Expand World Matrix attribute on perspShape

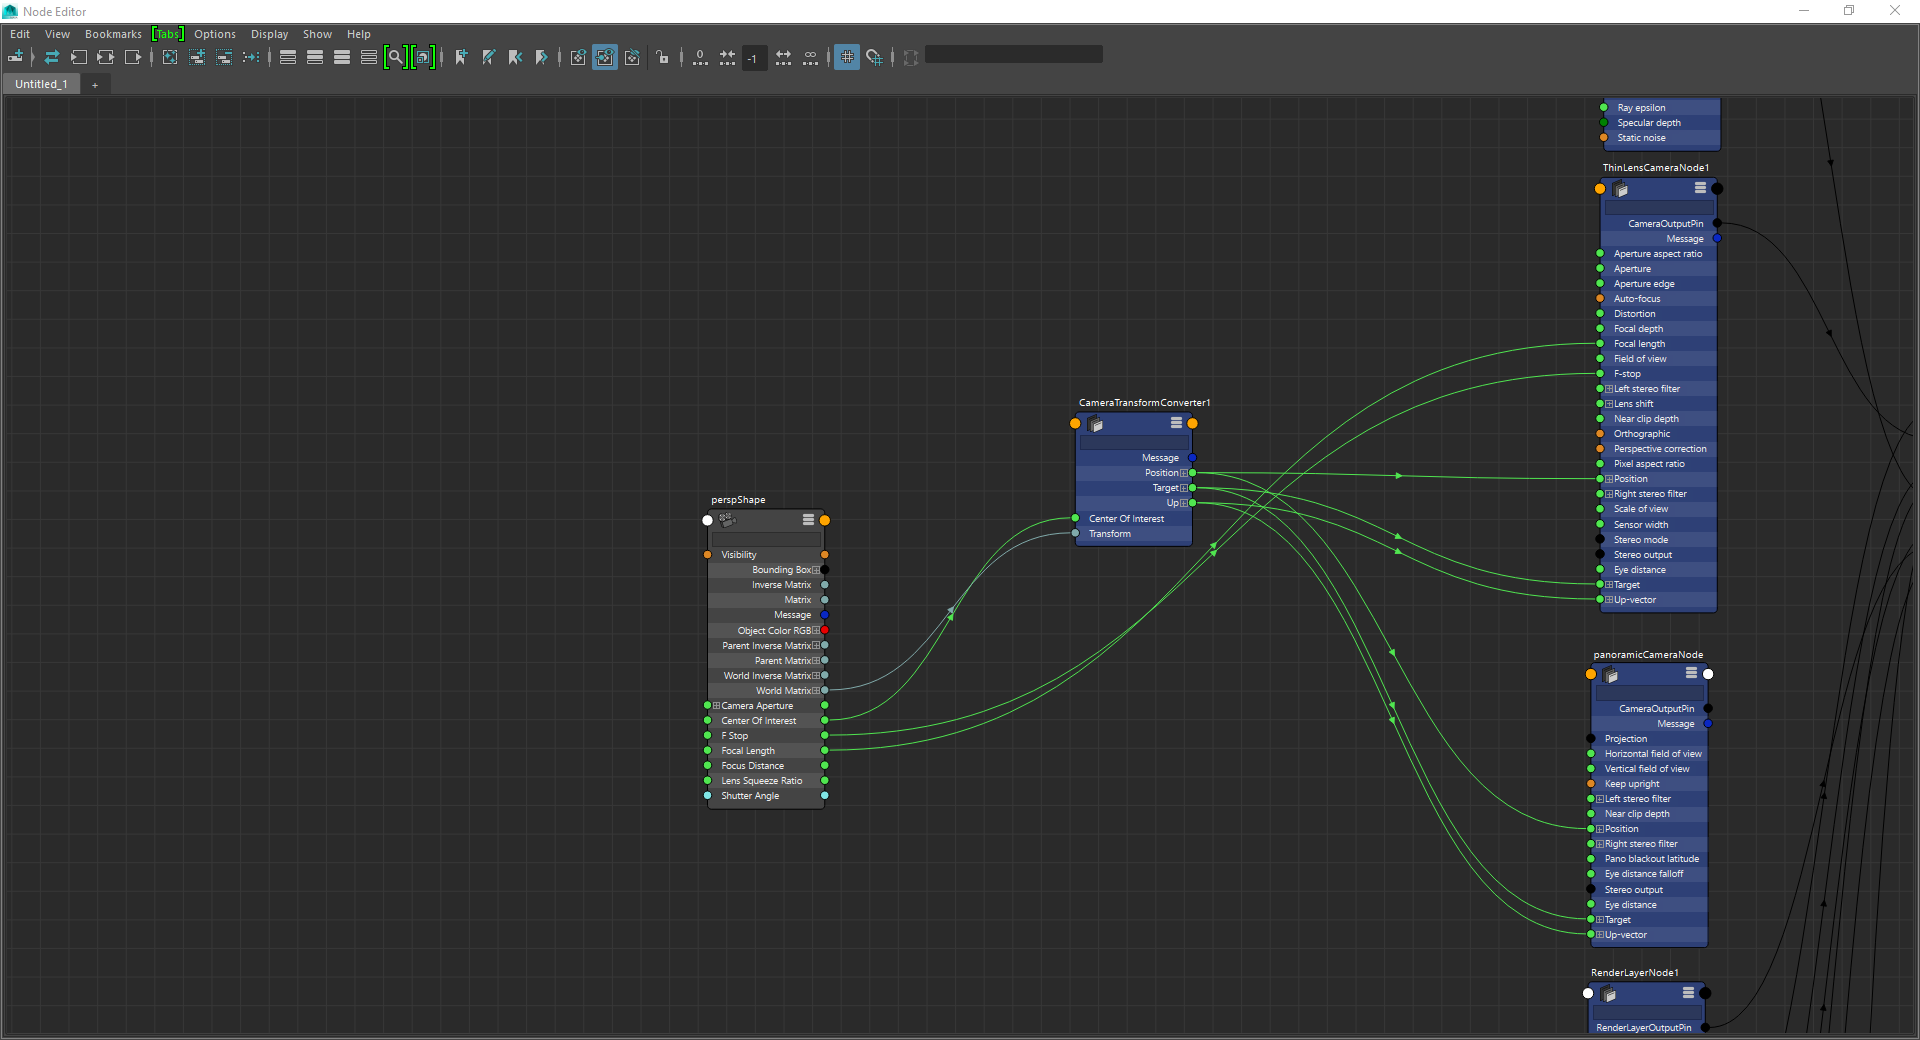[816, 691]
